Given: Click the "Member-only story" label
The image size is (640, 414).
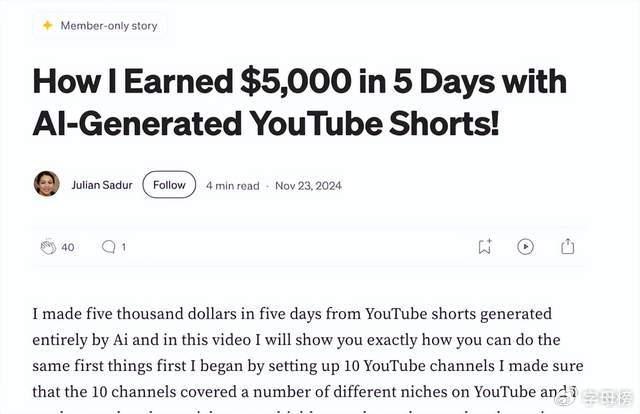Looking at the screenshot, I should coord(109,26).
